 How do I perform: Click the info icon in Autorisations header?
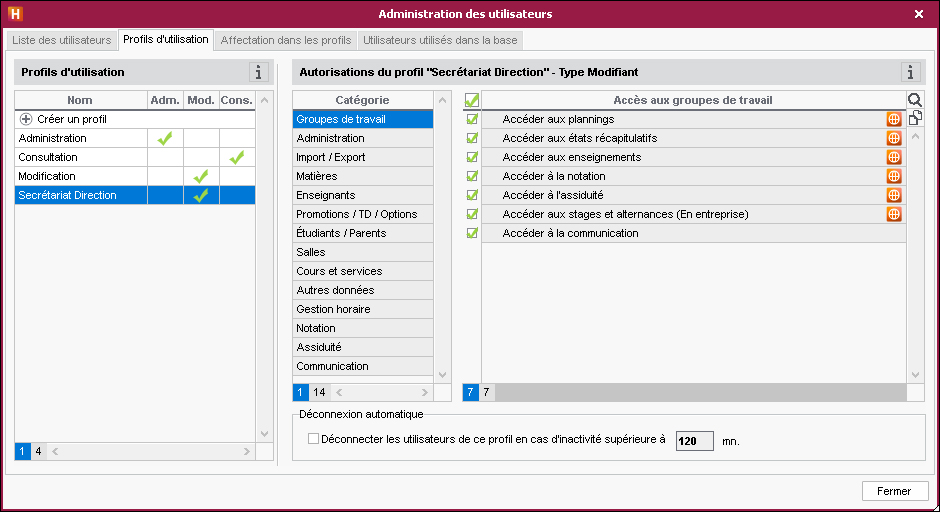[910, 72]
